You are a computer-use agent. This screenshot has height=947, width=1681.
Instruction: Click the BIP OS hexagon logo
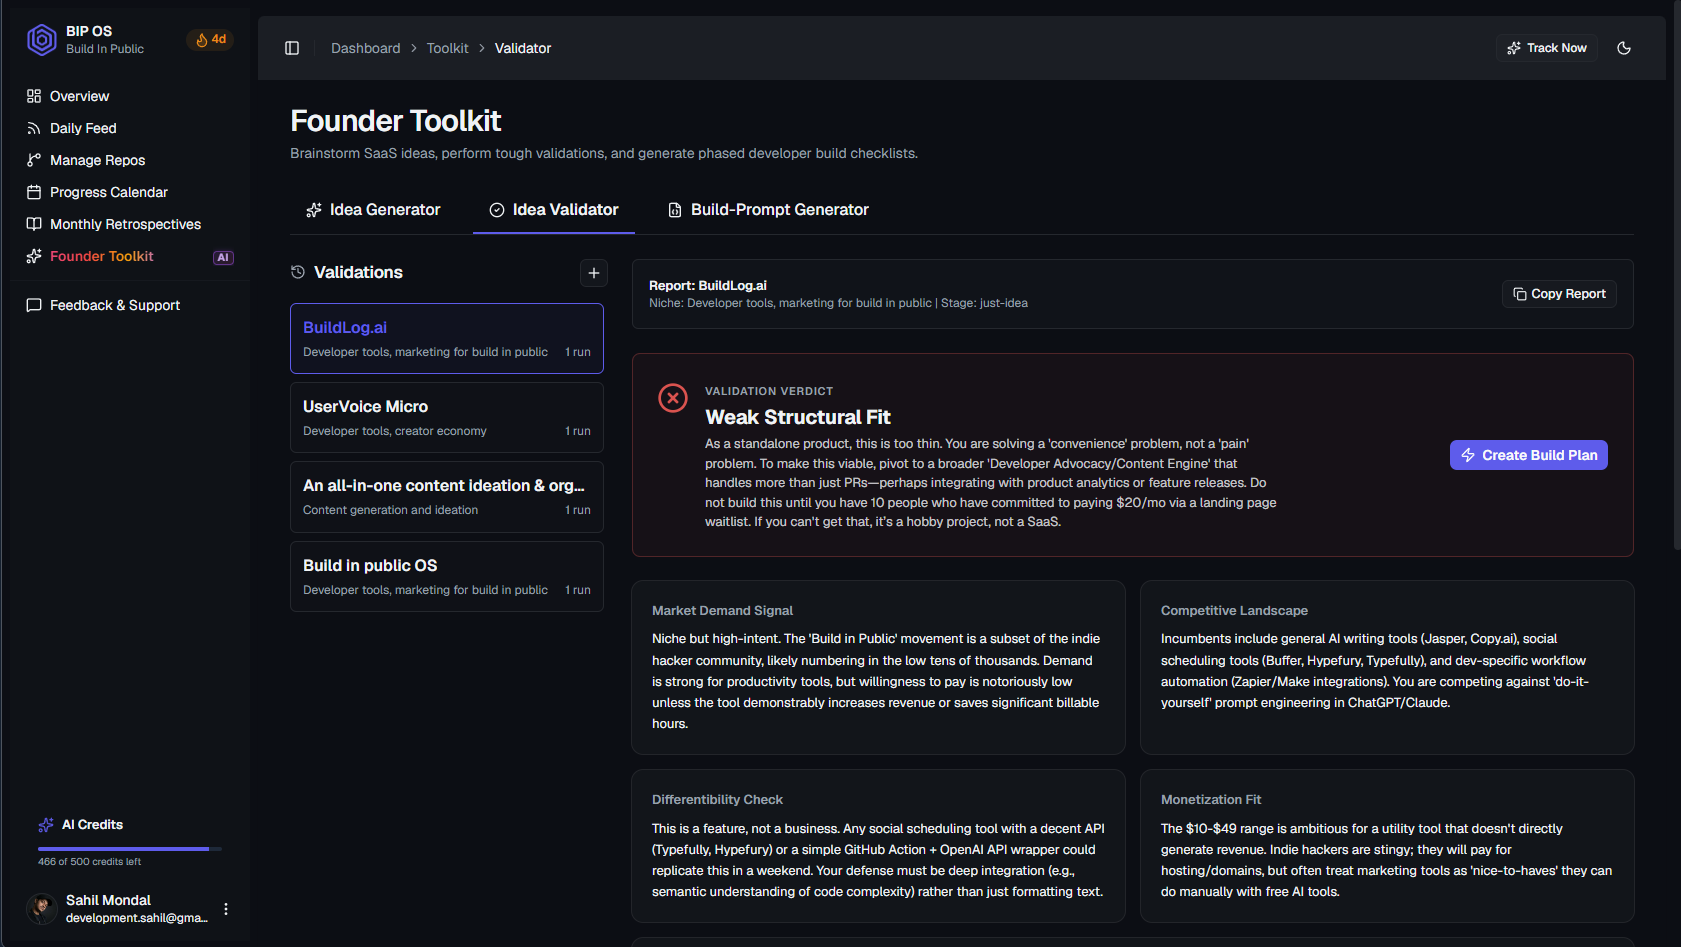point(41,40)
